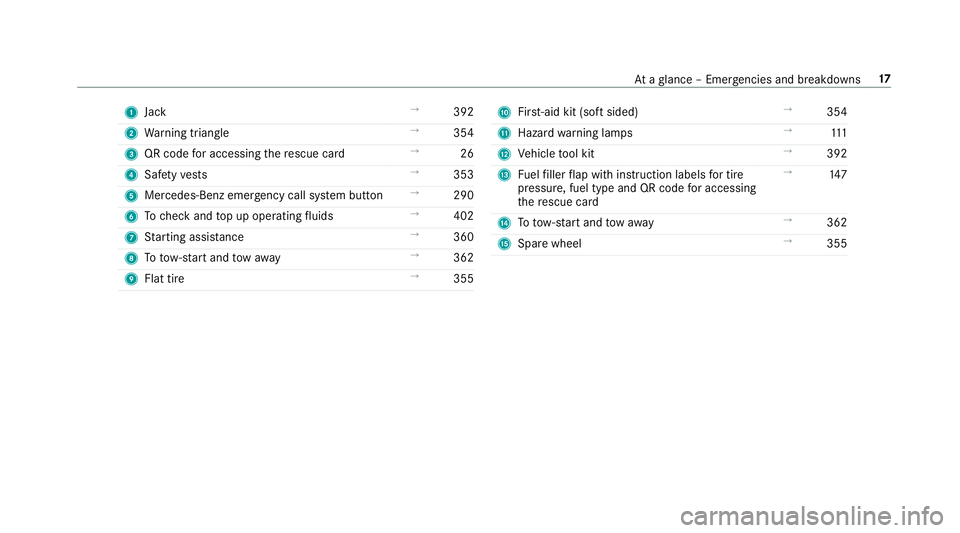
Task: Click the arrow next to Hazard warning lamps
Action: click(788, 131)
